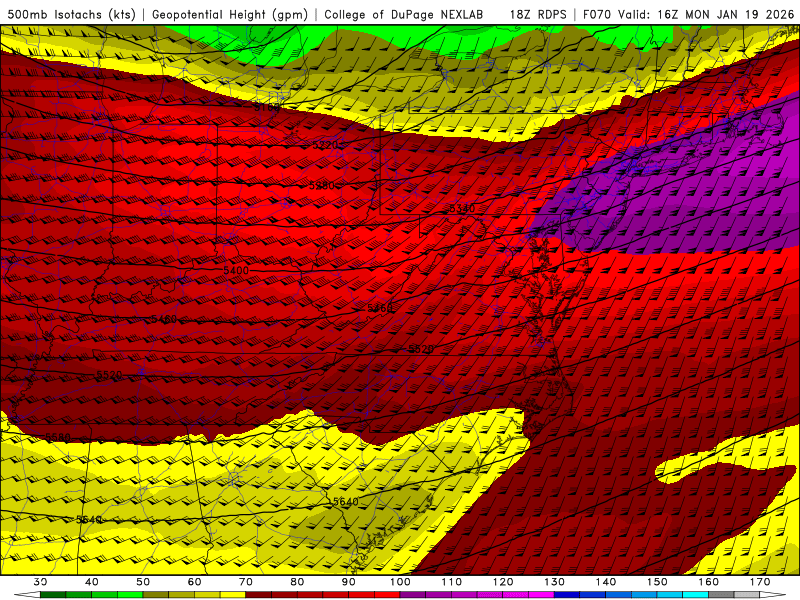Click the 120 knot legend label
The image size is (800, 600).
(503, 582)
